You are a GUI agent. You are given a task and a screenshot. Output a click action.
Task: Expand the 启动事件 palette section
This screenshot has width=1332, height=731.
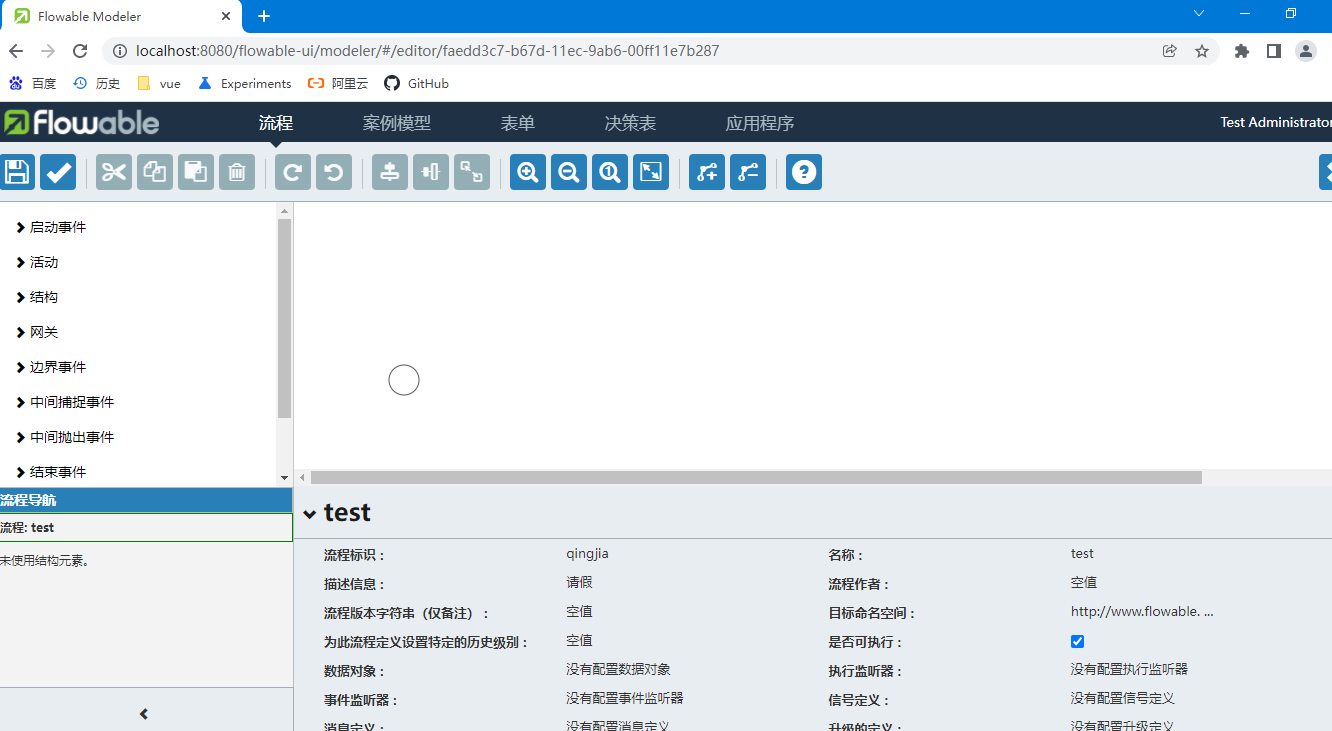coord(54,227)
